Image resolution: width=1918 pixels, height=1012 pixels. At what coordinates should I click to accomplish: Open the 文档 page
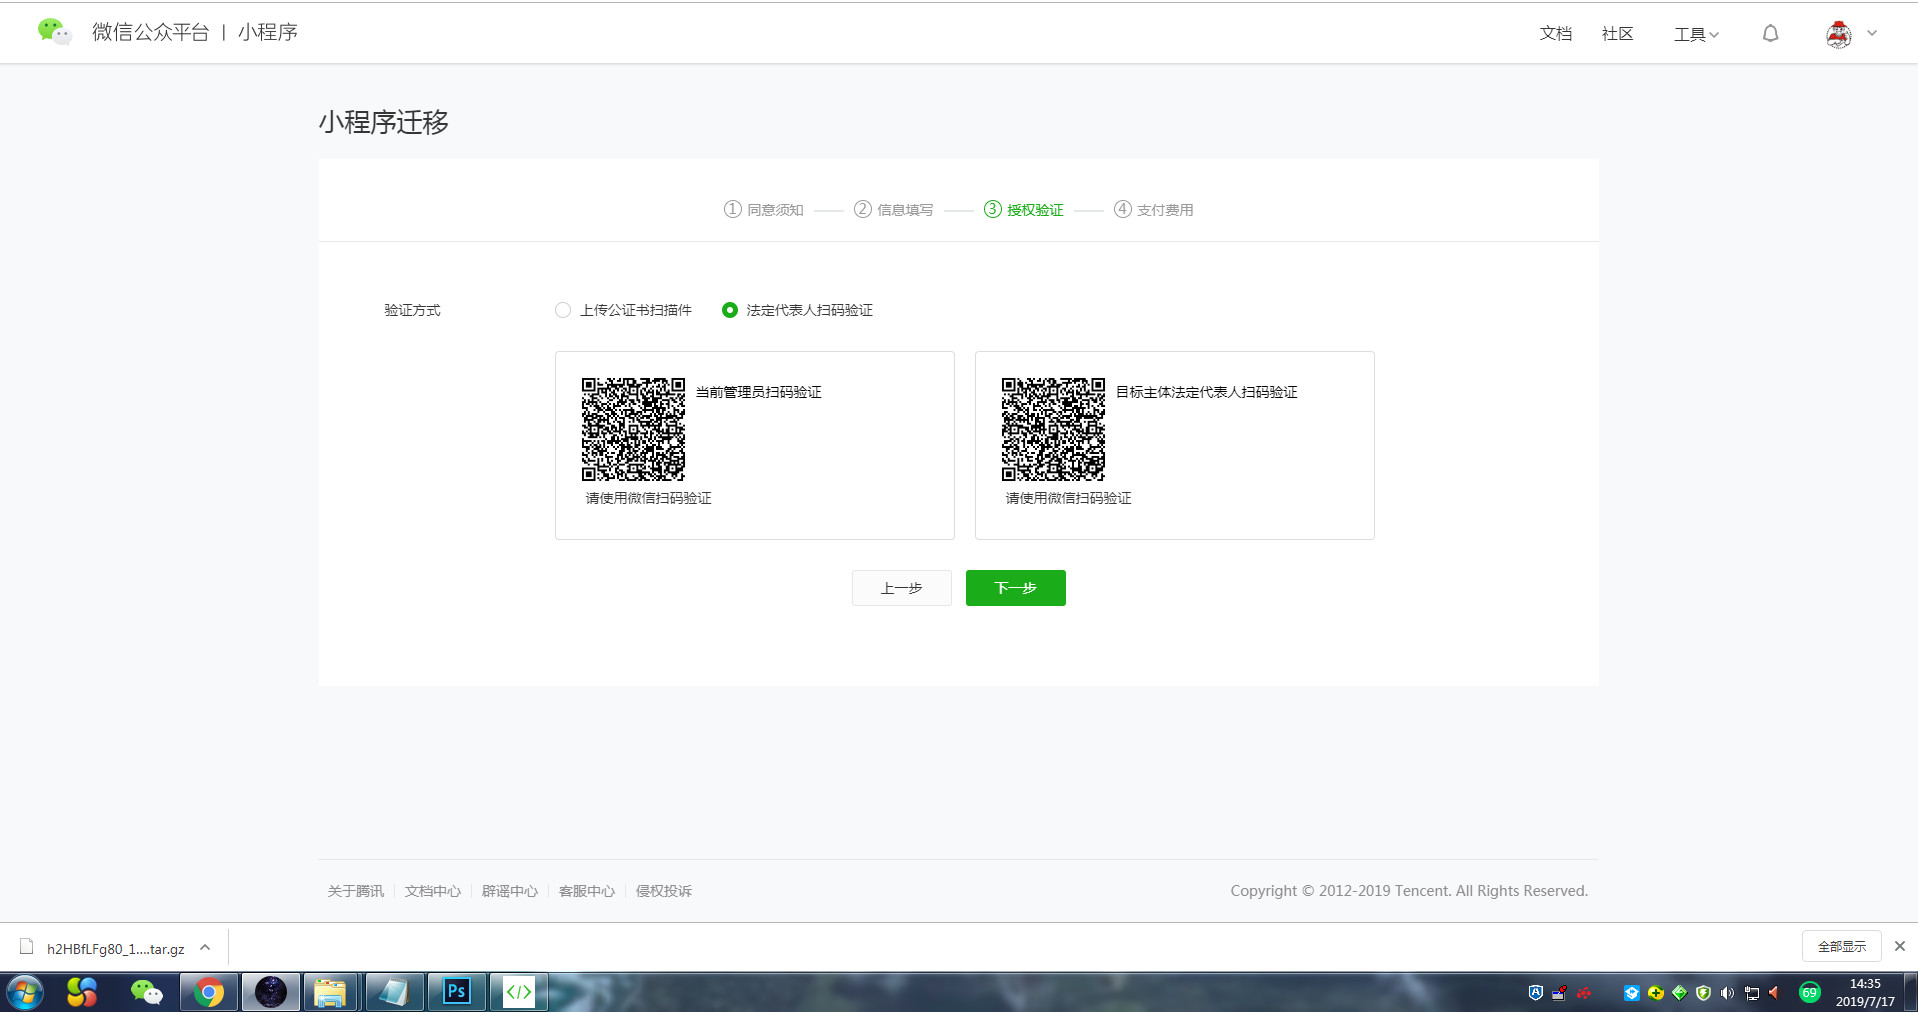coord(1555,34)
